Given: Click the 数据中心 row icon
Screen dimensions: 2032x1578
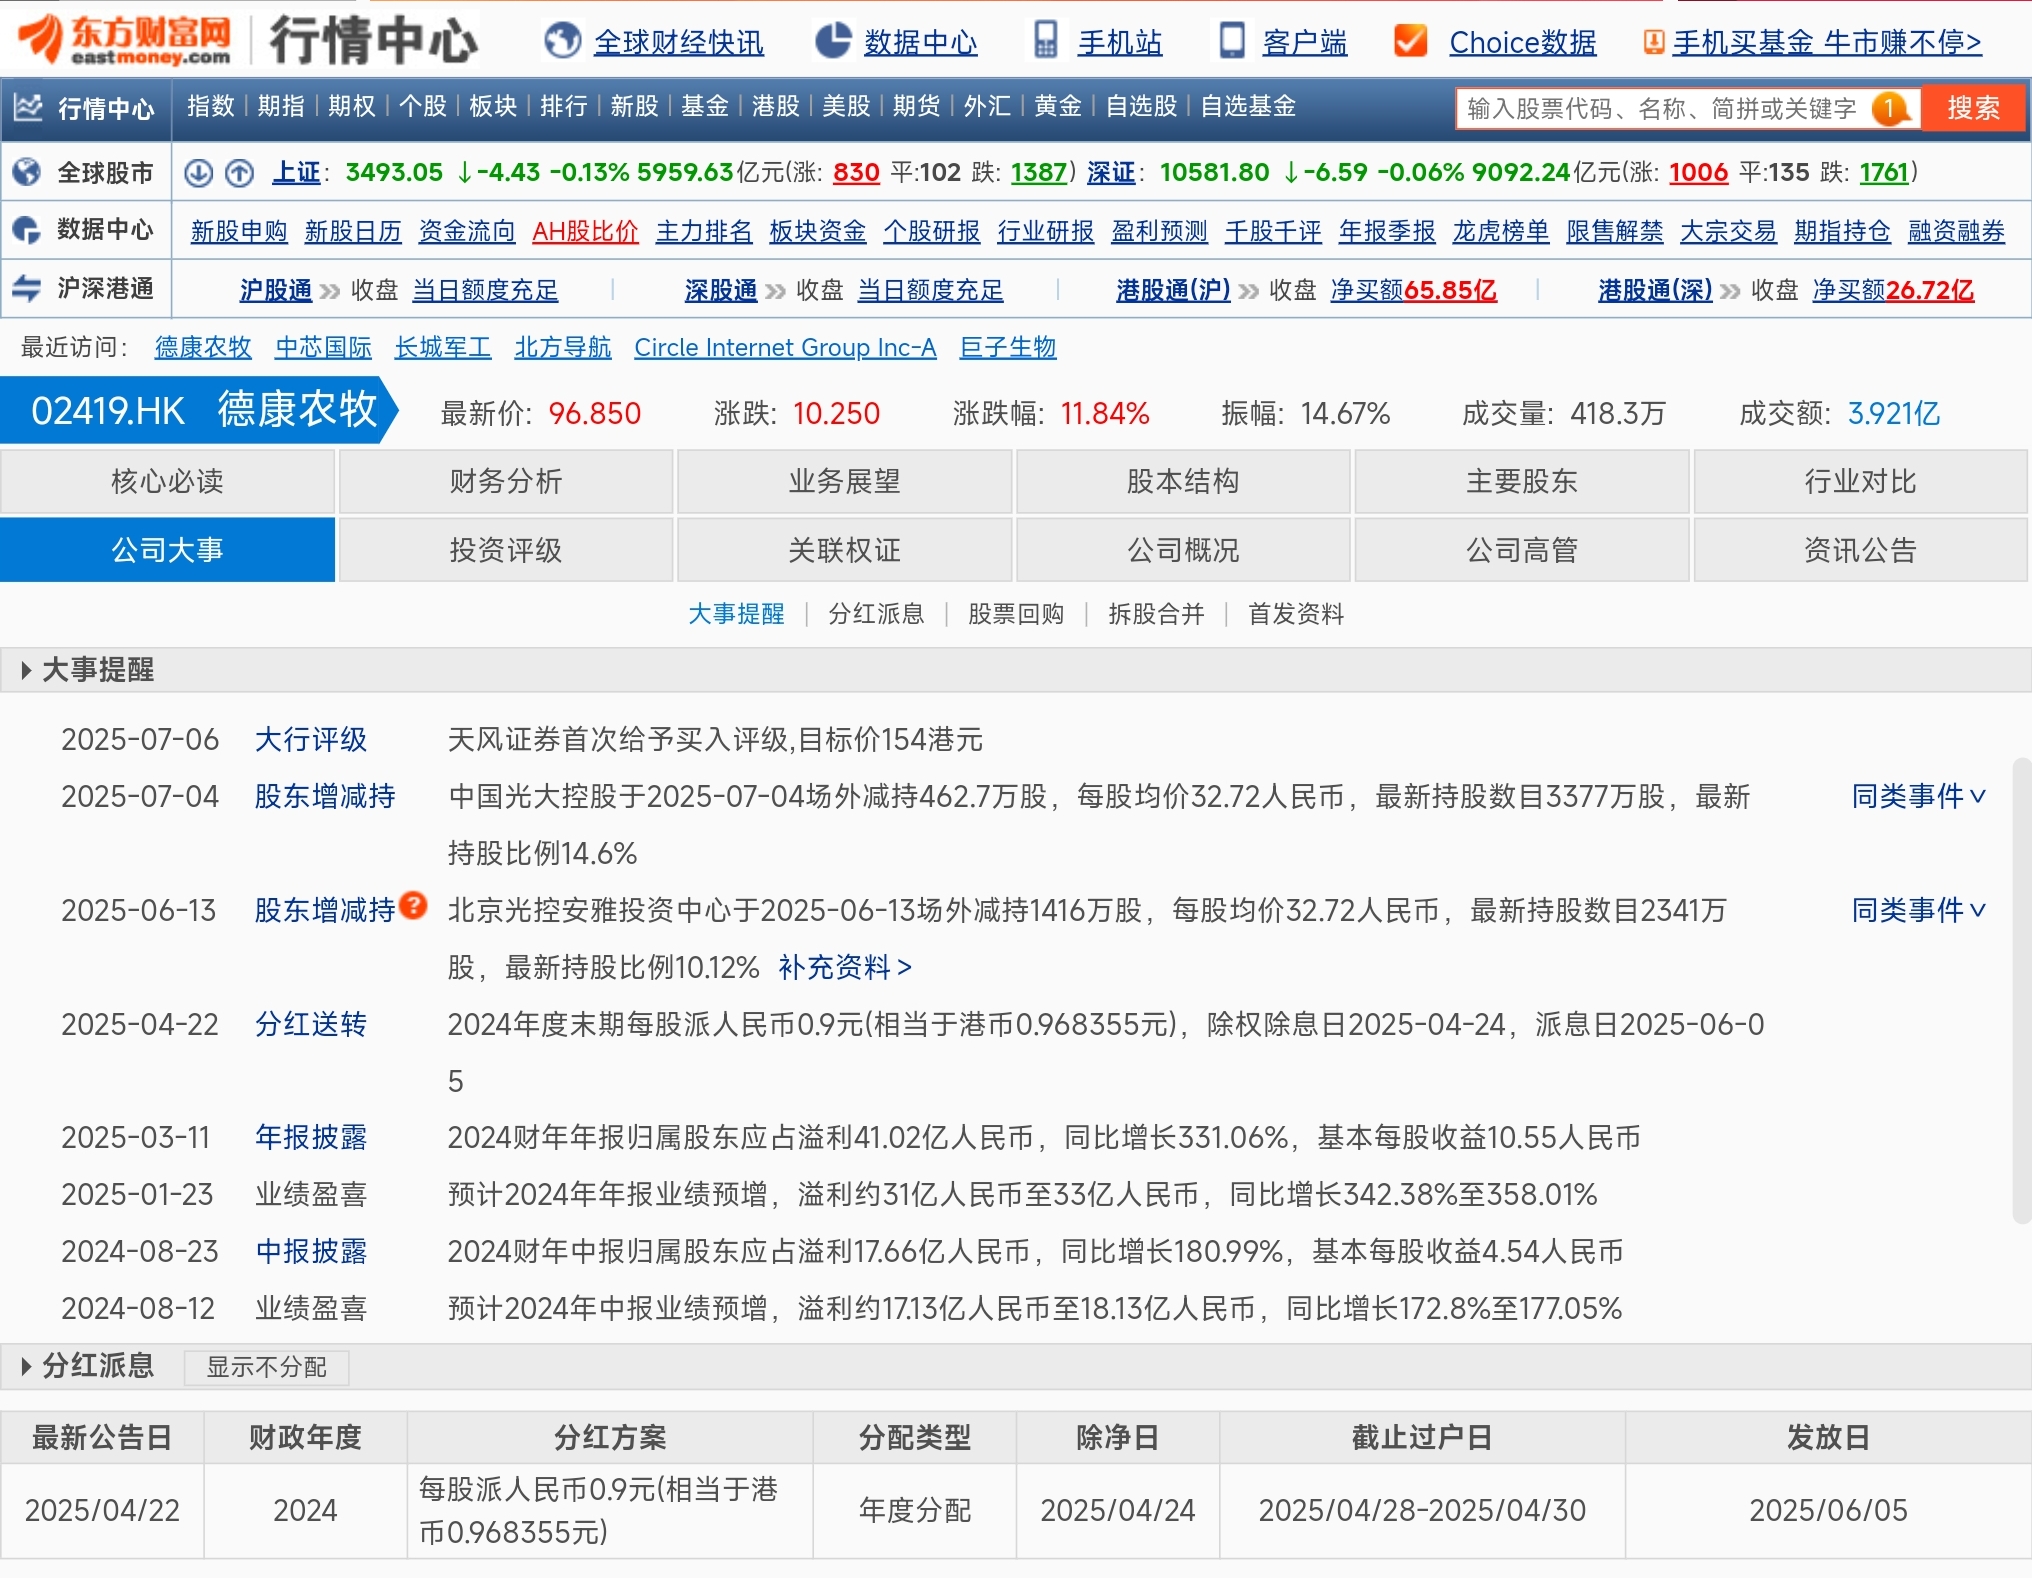Looking at the screenshot, I should 26,230.
